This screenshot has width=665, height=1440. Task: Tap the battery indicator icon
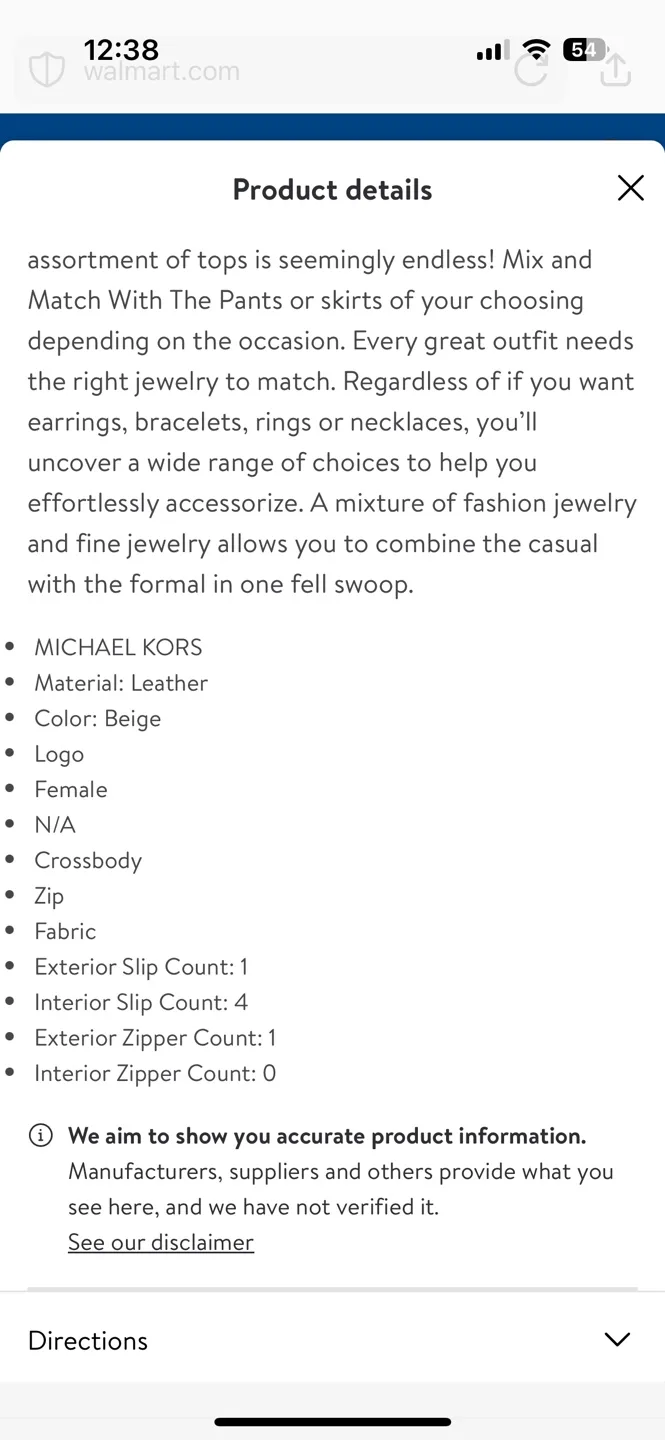pos(584,50)
